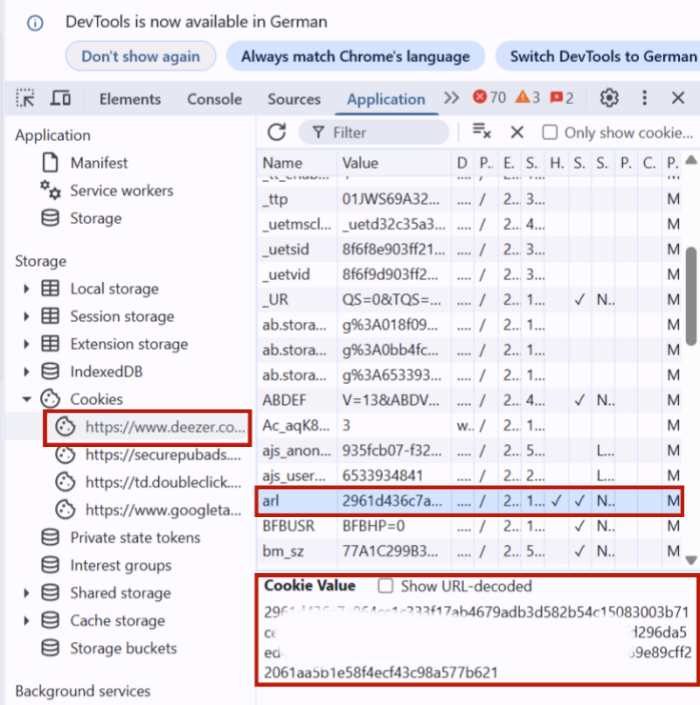This screenshot has height=705, width=700.
Task: Switch to the Elements tab
Action: [130, 99]
